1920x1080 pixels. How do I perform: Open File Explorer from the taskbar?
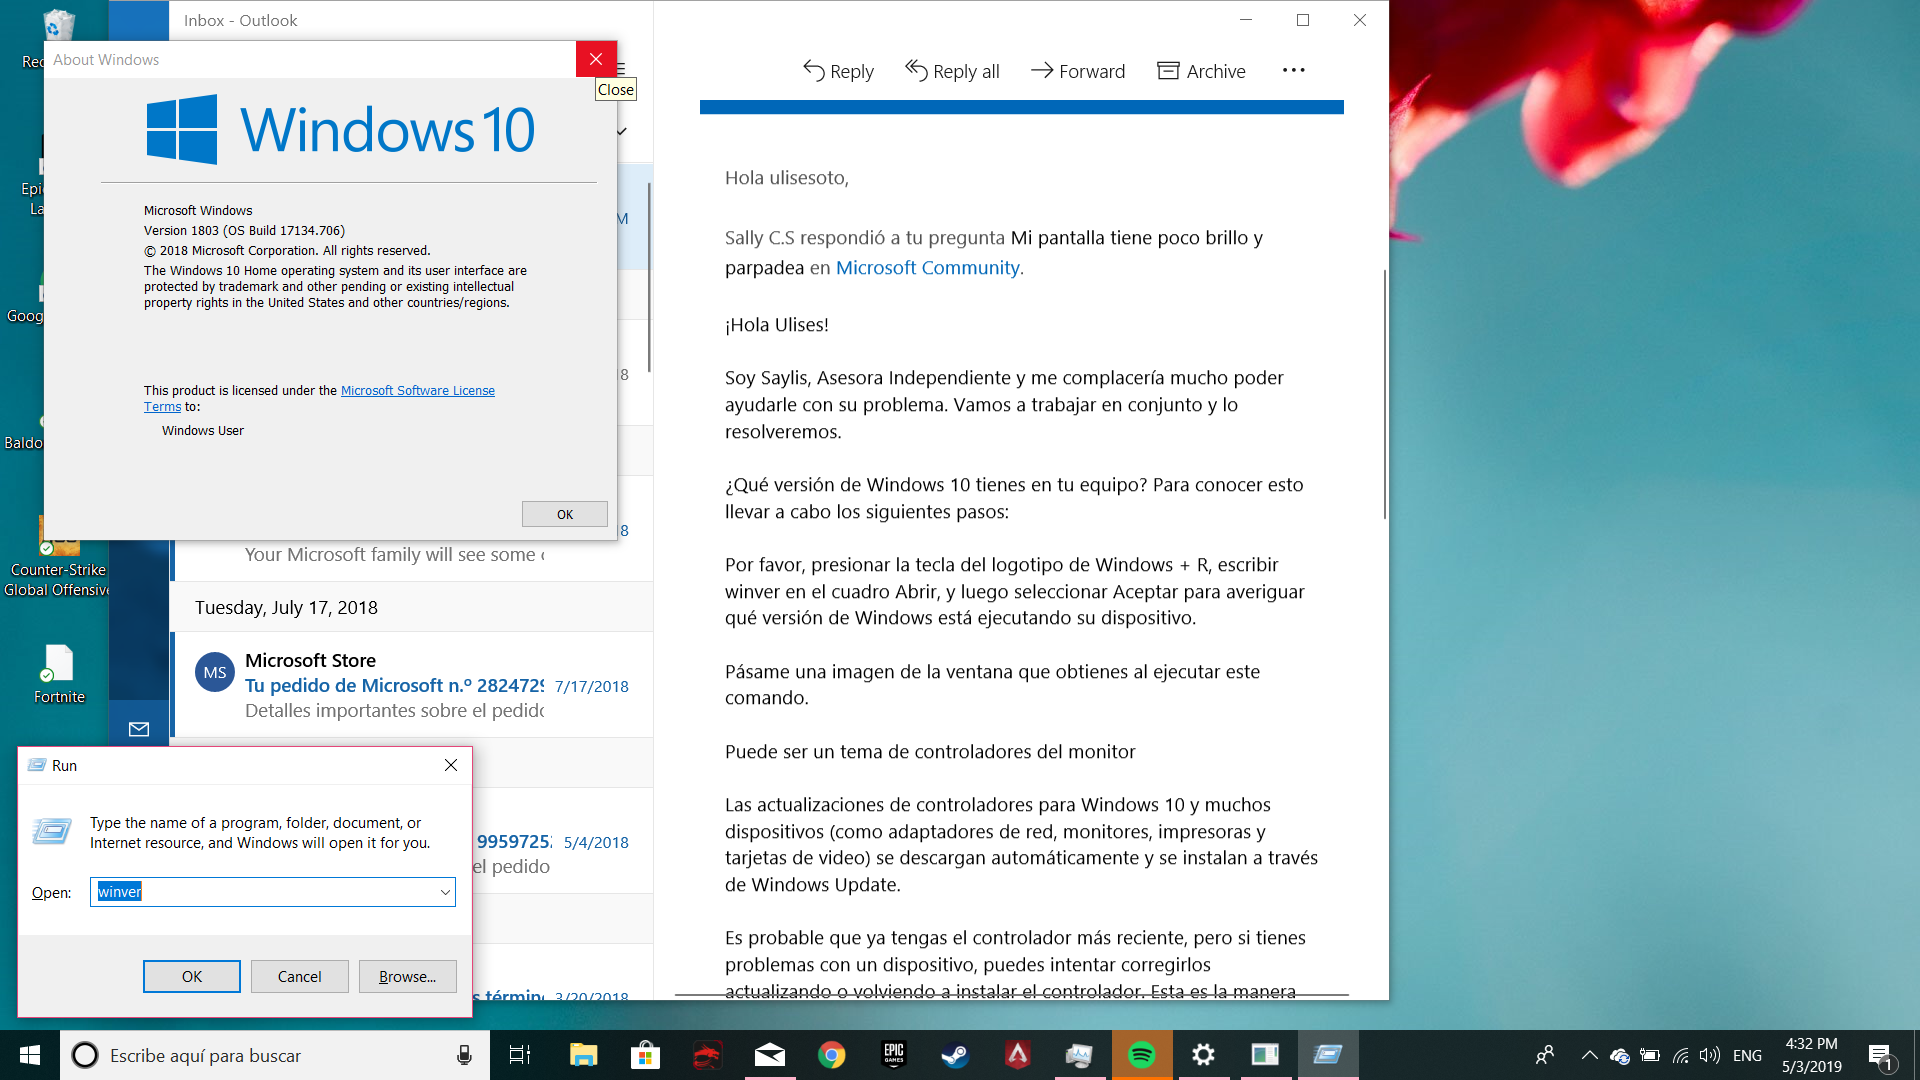583,1055
